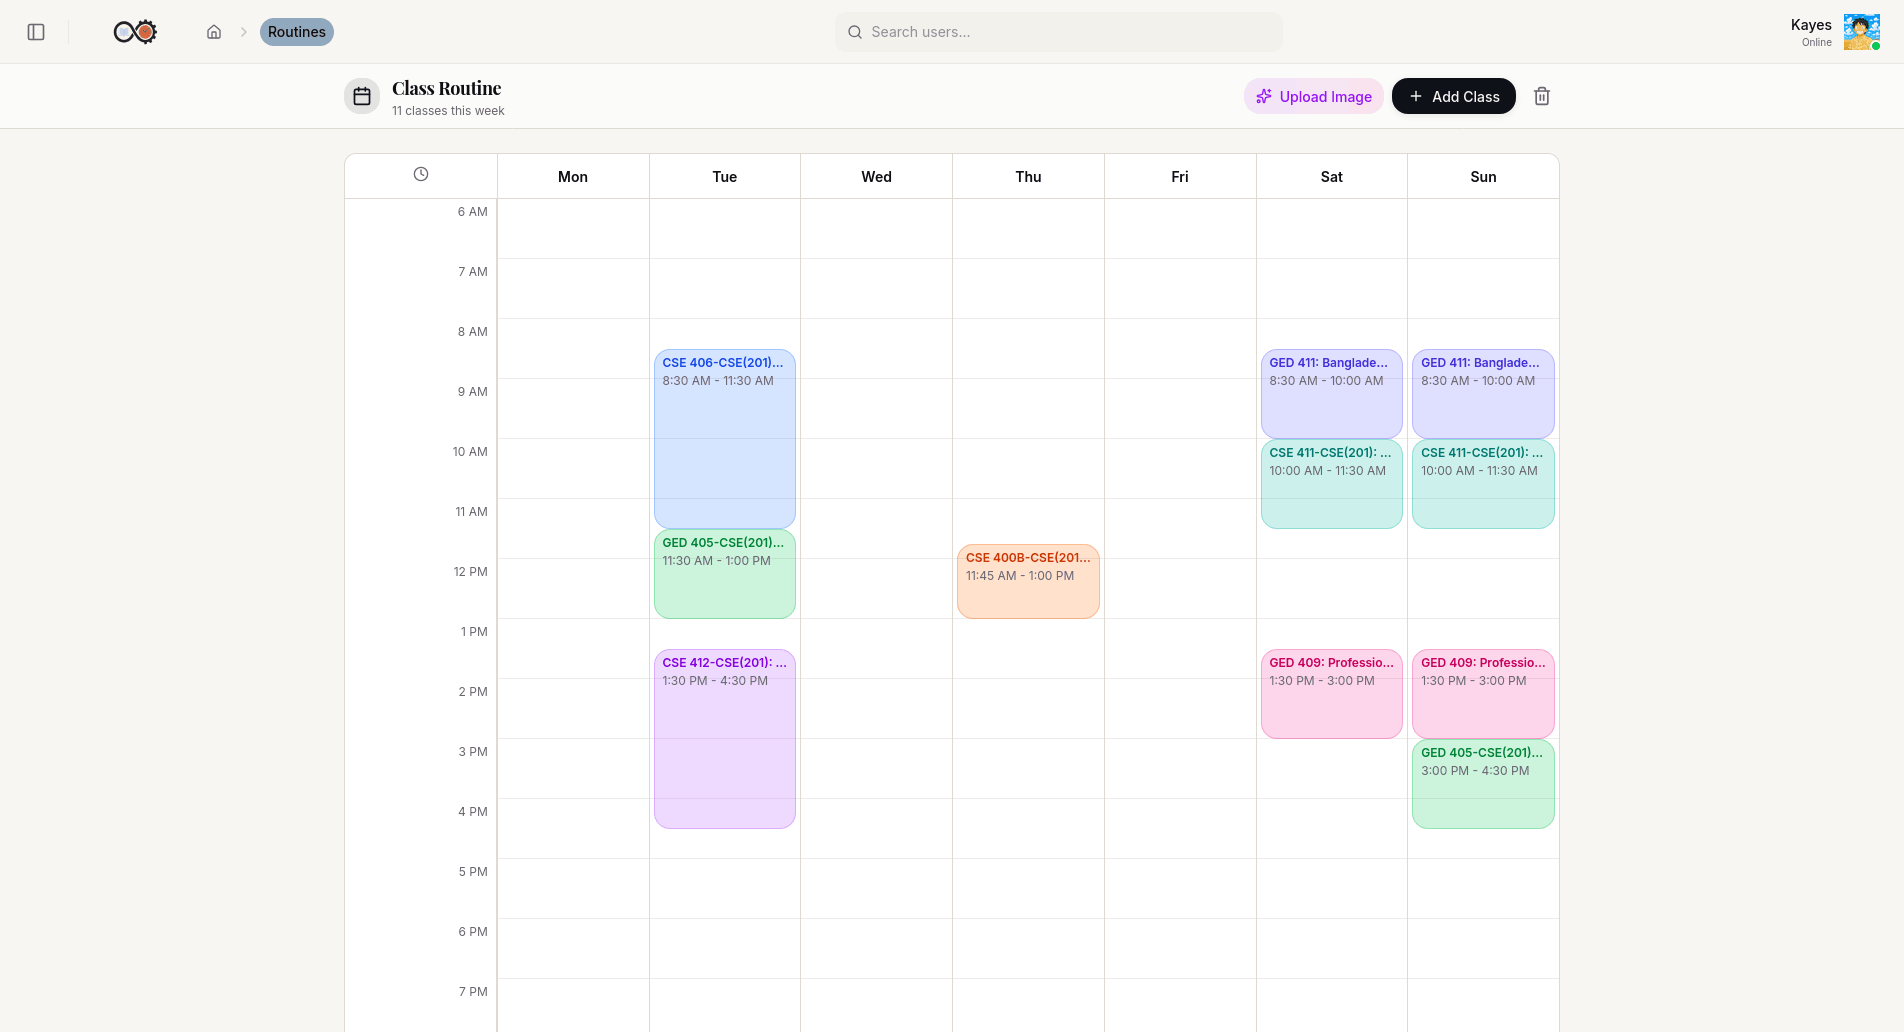This screenshot has width=1904, height=1032.
Task: Select the Tue column header
Action: point(725,177)
